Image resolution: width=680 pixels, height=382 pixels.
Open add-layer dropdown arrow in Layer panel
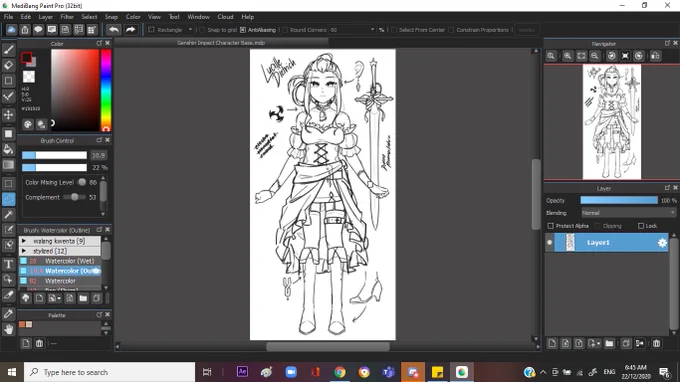pos(598,343)
